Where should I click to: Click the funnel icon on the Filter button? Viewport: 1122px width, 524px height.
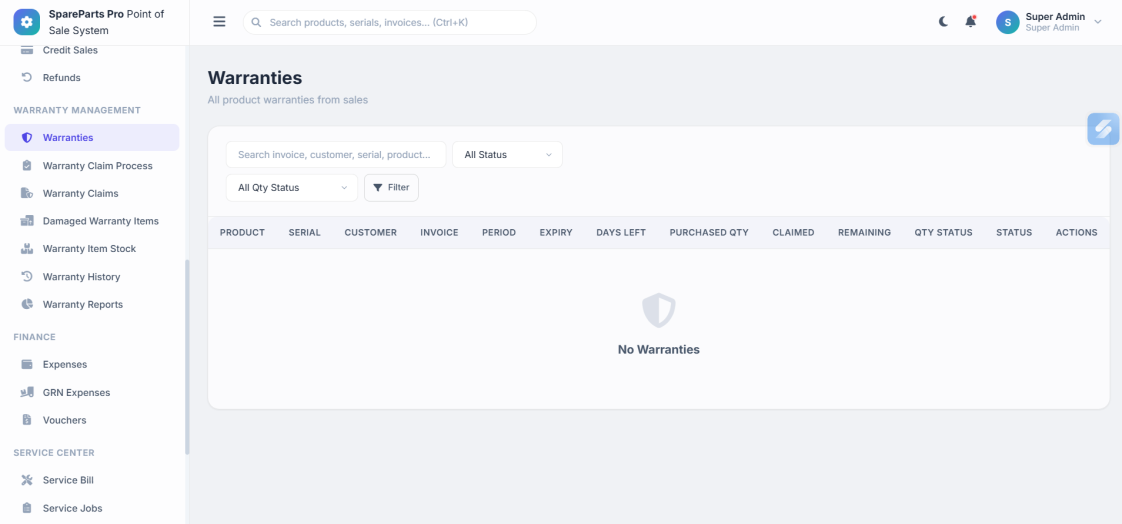coord(378,188)
